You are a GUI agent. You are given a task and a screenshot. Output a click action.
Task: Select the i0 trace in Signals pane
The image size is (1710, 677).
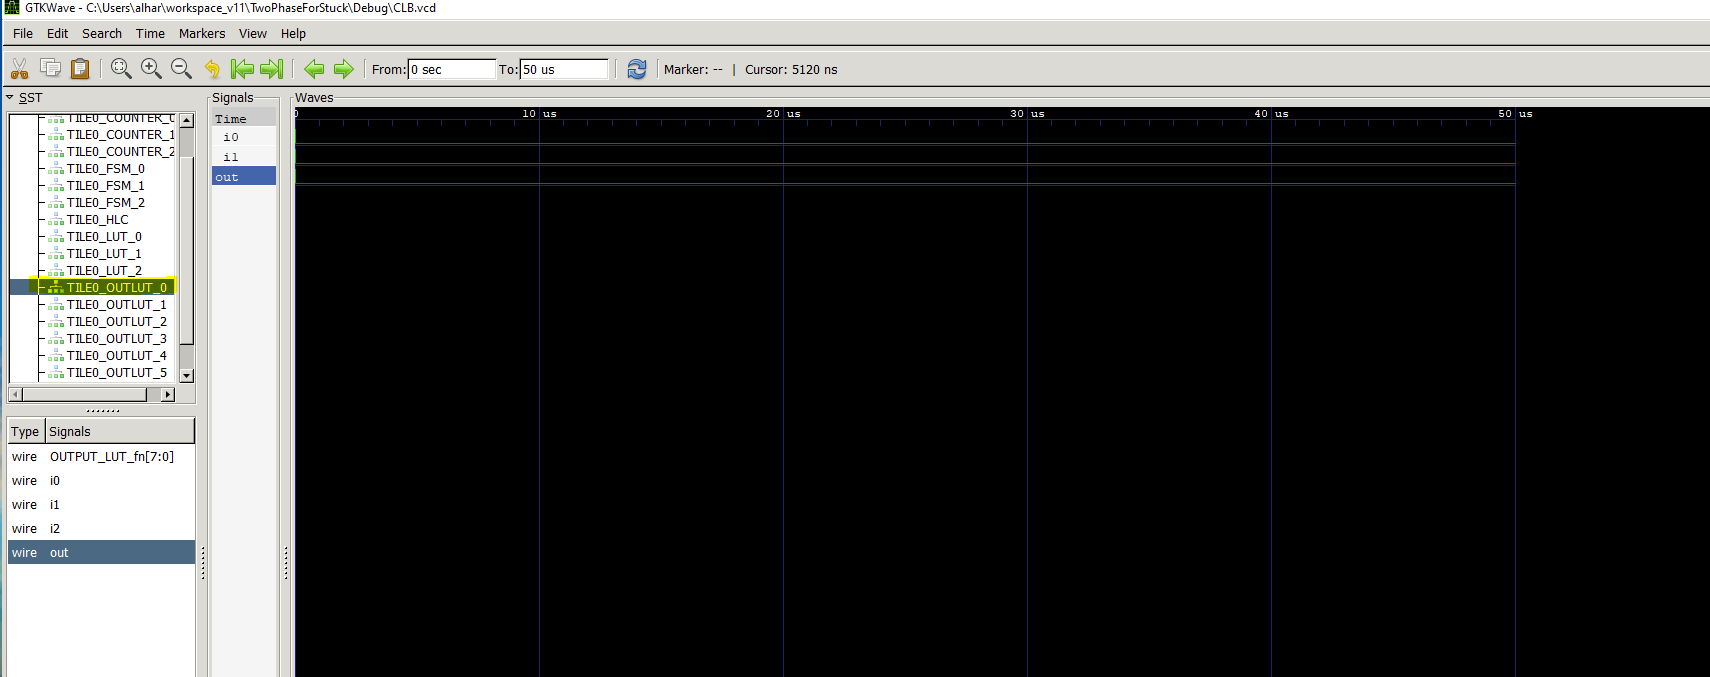tap(244, 137)
